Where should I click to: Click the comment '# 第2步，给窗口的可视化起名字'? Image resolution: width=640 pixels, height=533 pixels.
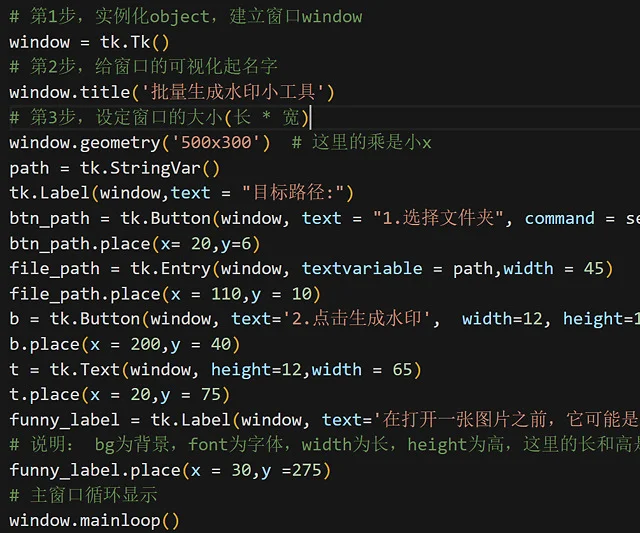[143, 67]
